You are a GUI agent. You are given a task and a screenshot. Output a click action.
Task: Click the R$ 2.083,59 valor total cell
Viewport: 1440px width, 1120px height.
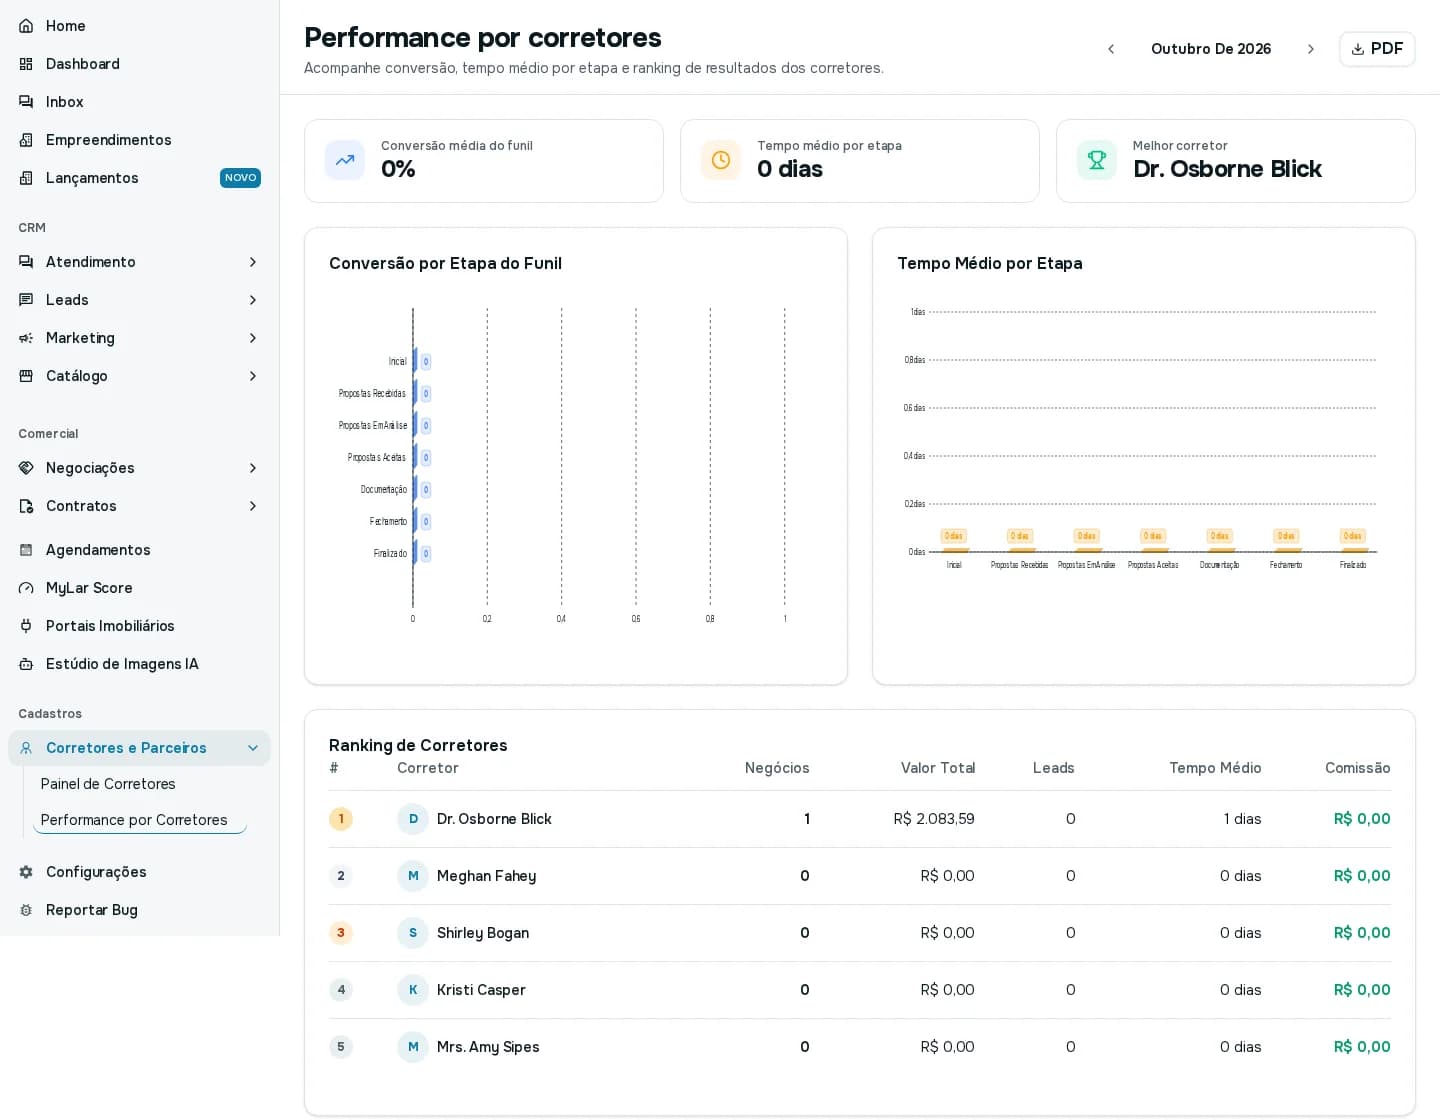934,819
